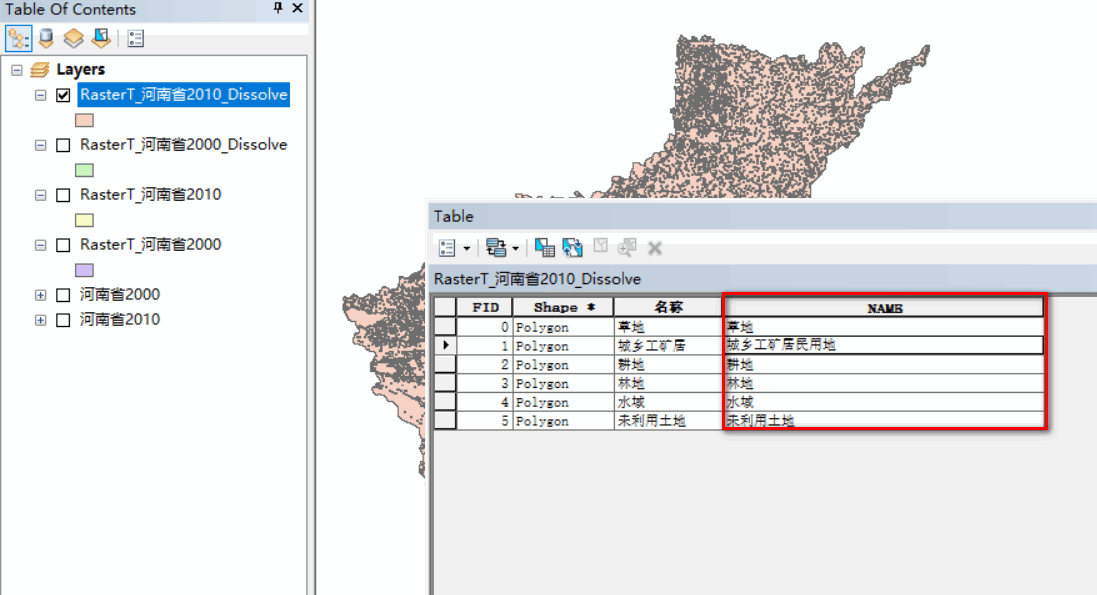Viewport: 1097px width, 595px height.
Task: Collapse RasterT_河南省2010_Dissolve layer legend
Action: pyautogui.click(x=41, y=95)
